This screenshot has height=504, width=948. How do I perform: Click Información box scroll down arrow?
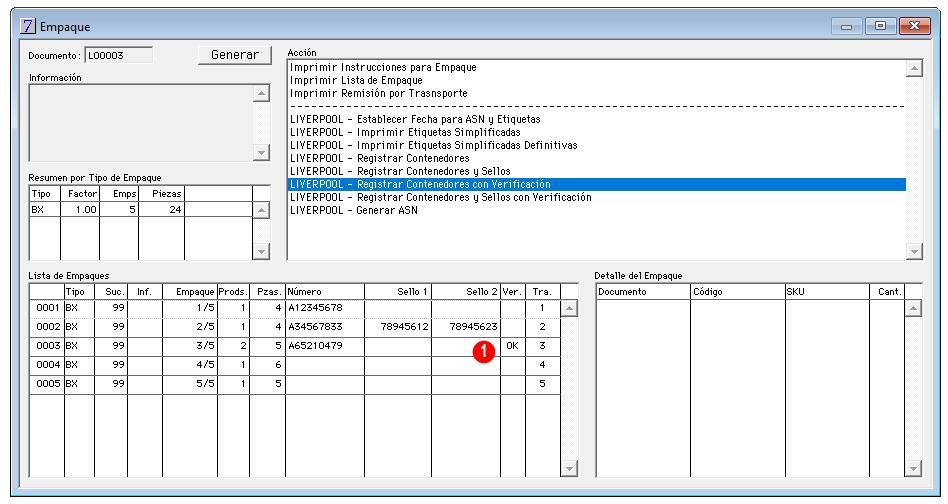(x=261, y=152)
